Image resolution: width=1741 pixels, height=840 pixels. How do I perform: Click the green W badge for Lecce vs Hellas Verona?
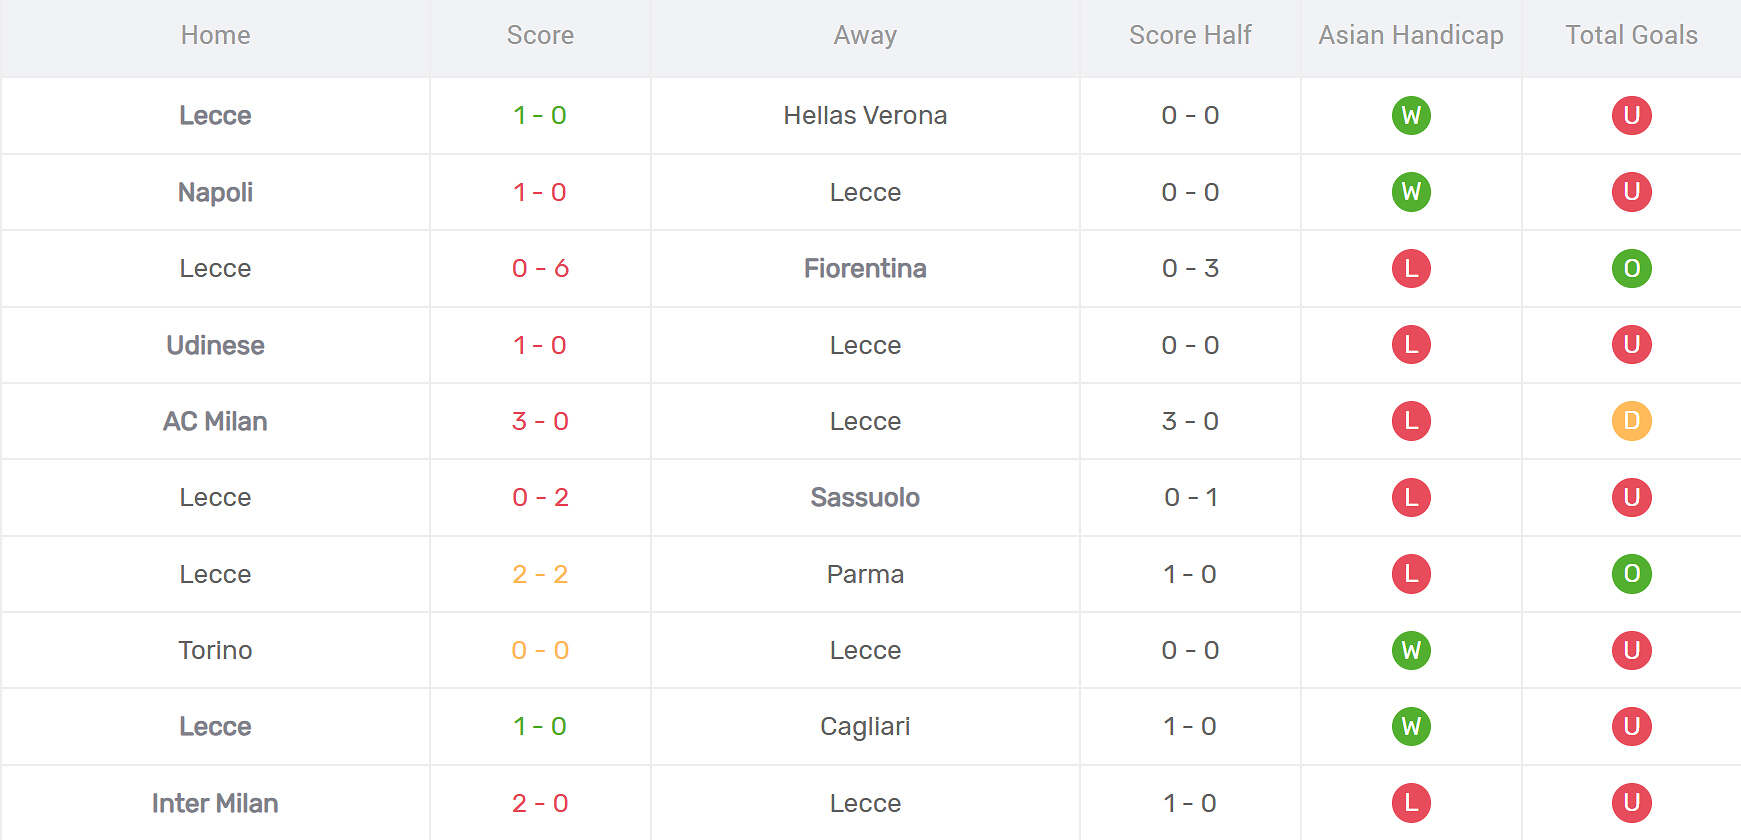coord(1411,115)
